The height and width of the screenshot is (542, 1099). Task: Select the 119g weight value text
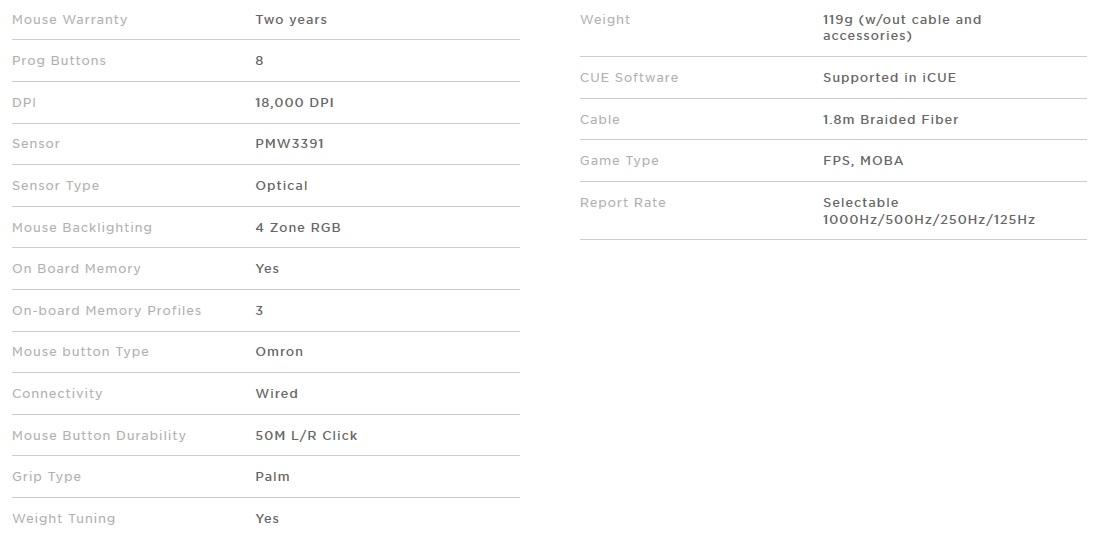point(902,28)
